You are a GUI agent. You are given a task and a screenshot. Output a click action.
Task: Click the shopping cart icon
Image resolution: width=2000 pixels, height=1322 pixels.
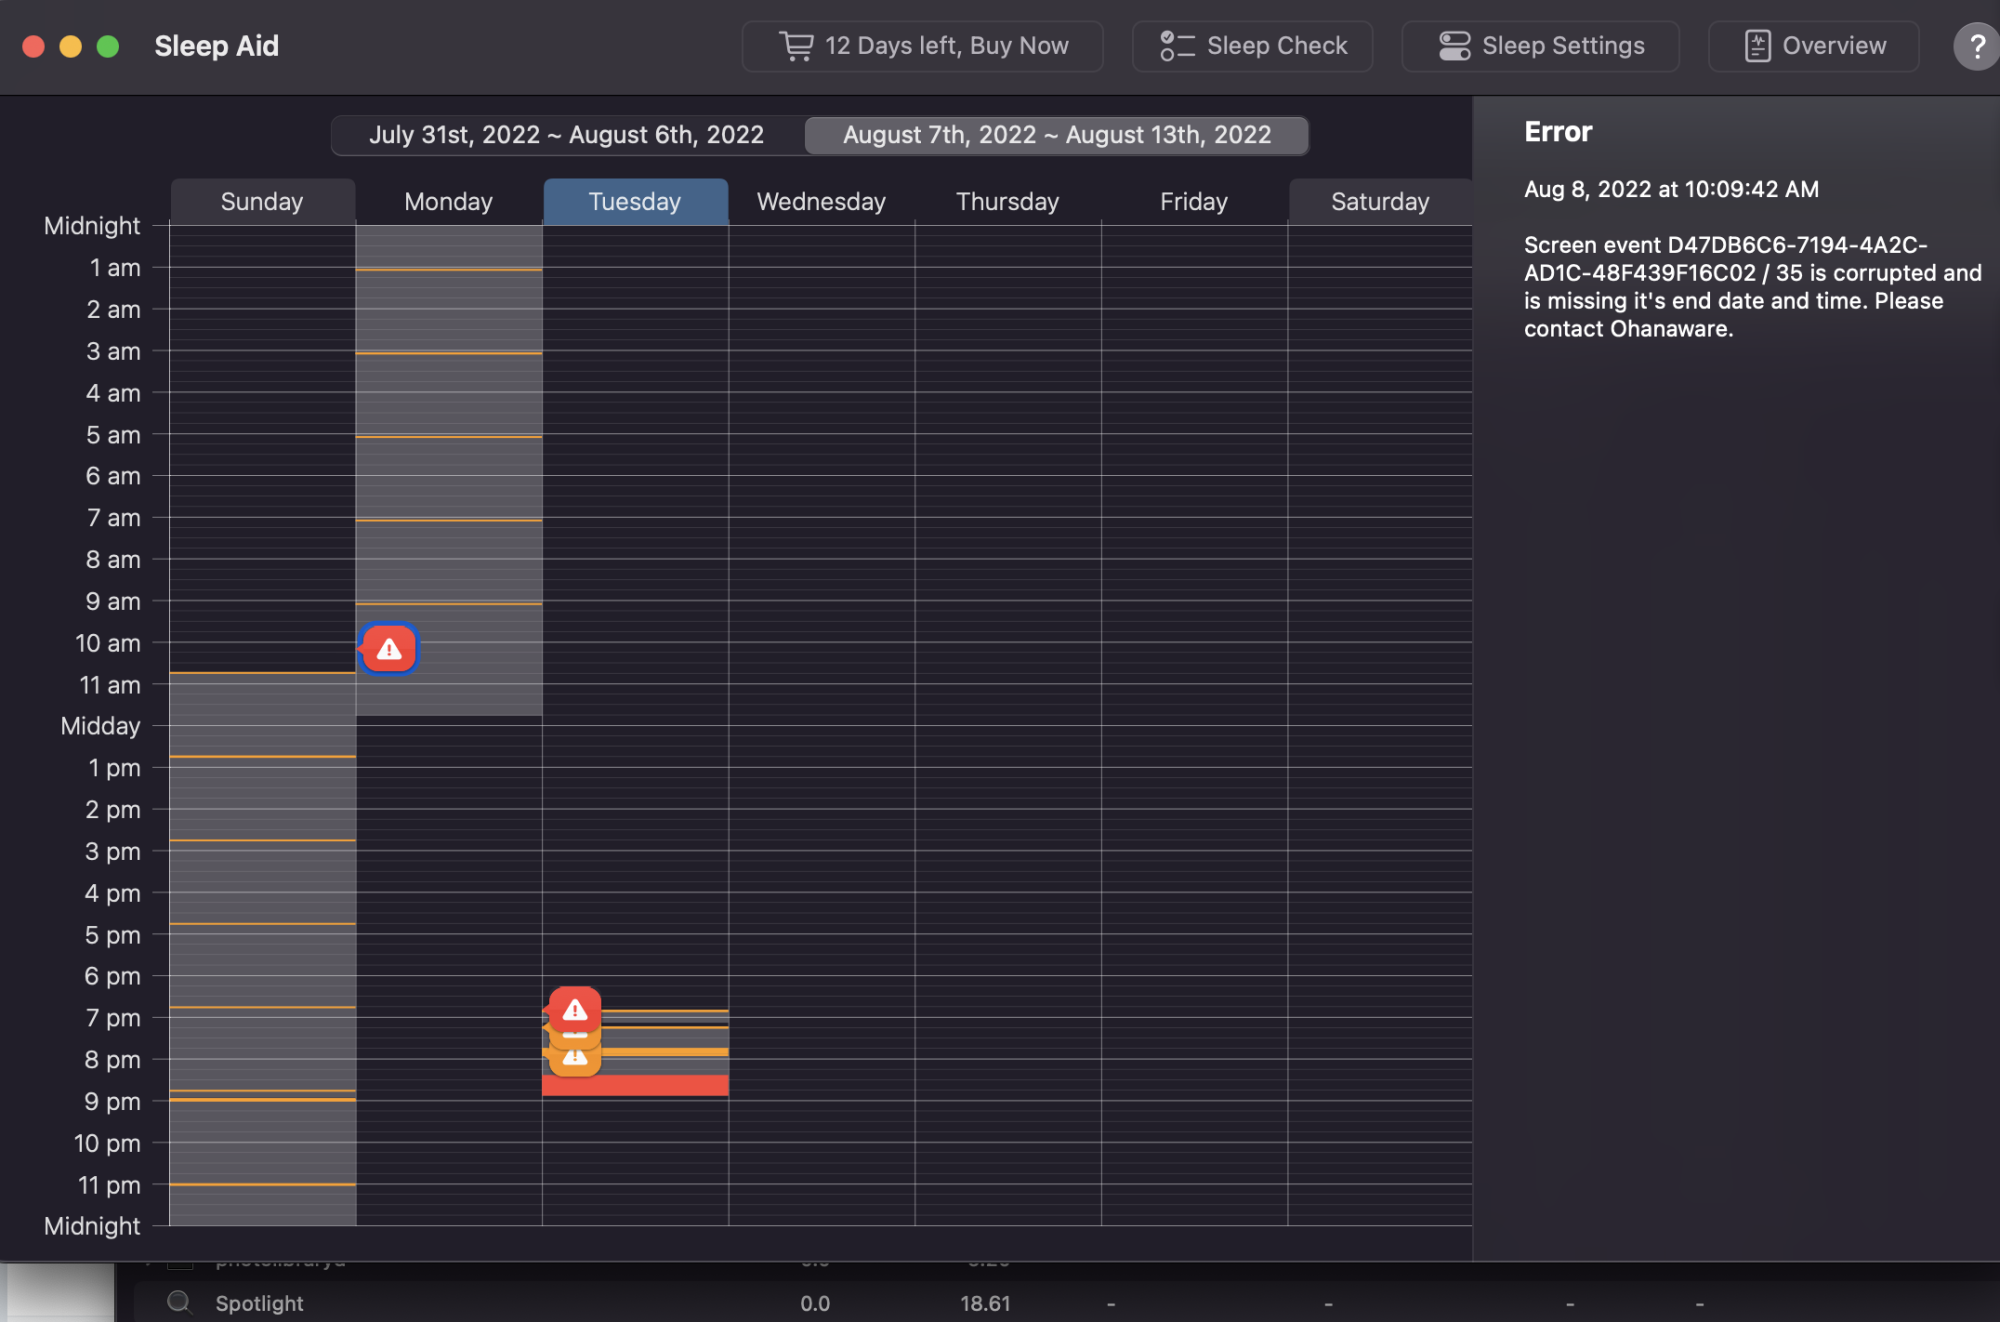coord(796,46)
